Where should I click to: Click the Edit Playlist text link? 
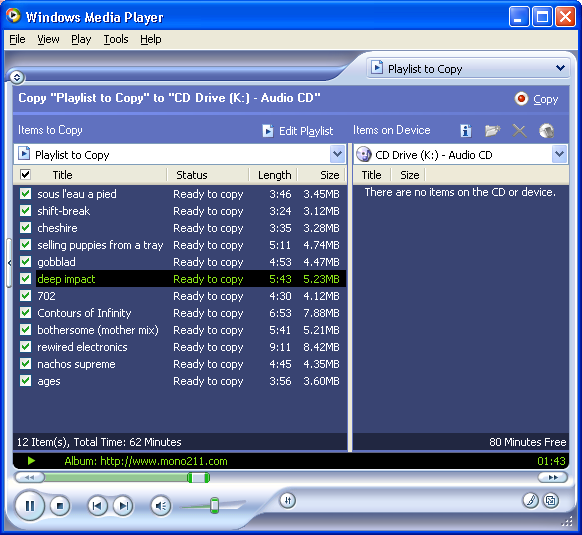coord(306,131)
